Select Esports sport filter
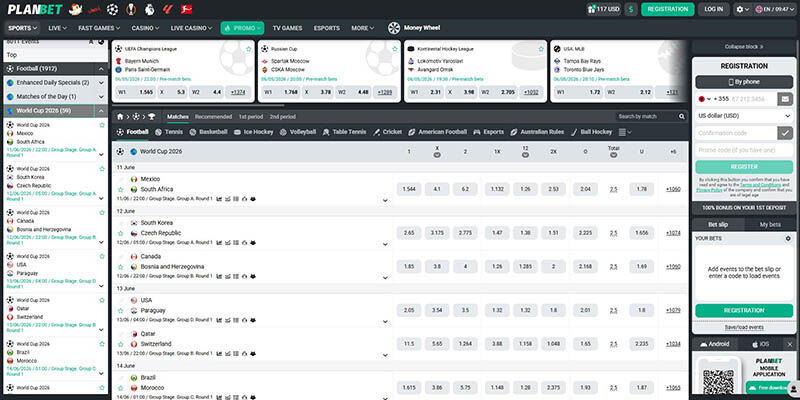This screenshot has height=400, width=800. point(489,132)
